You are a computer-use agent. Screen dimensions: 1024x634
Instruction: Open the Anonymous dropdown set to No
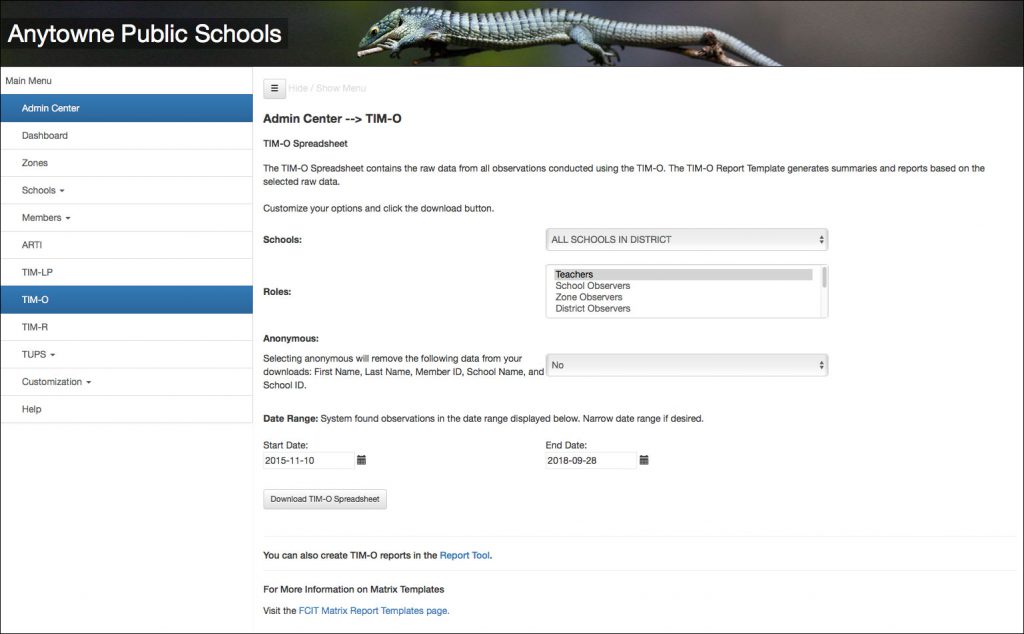687,365
